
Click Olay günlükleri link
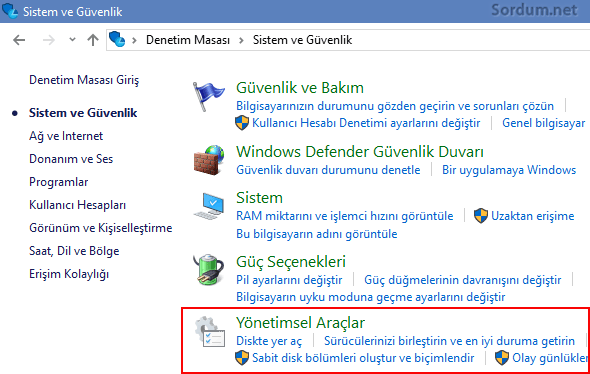click(x=550, y=358)
